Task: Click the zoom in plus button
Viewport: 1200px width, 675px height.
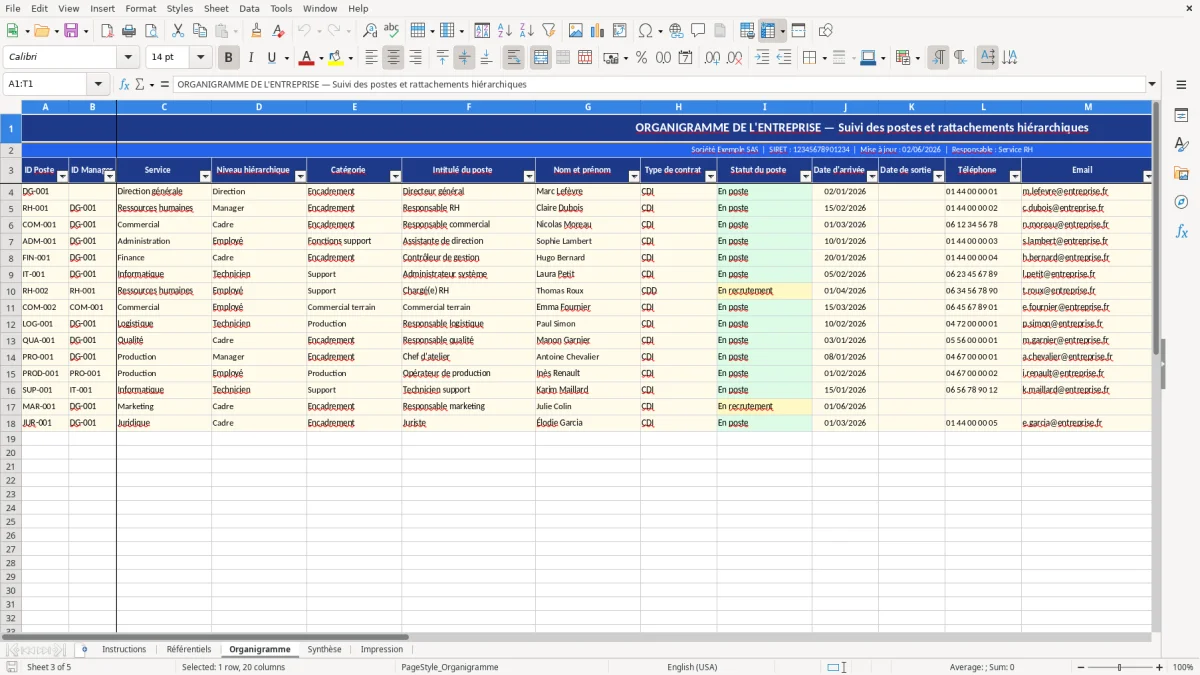Action: [x=1160, y=667]
